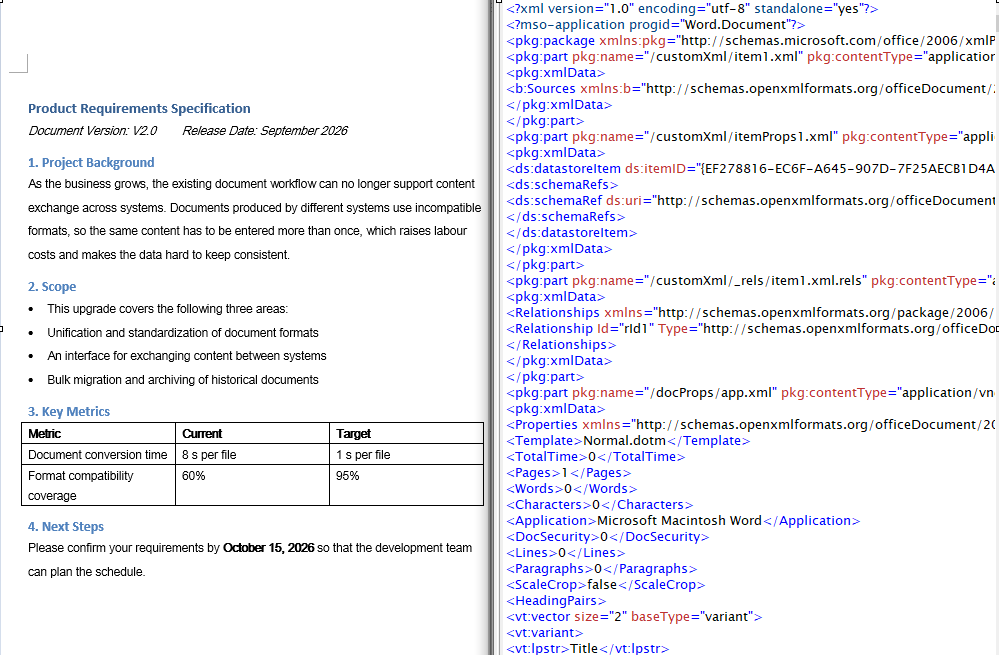This screenshot has width=999, height=655.
Task: Click the 'Document Version: V2.0' text
Action: [x=92, y=131]
